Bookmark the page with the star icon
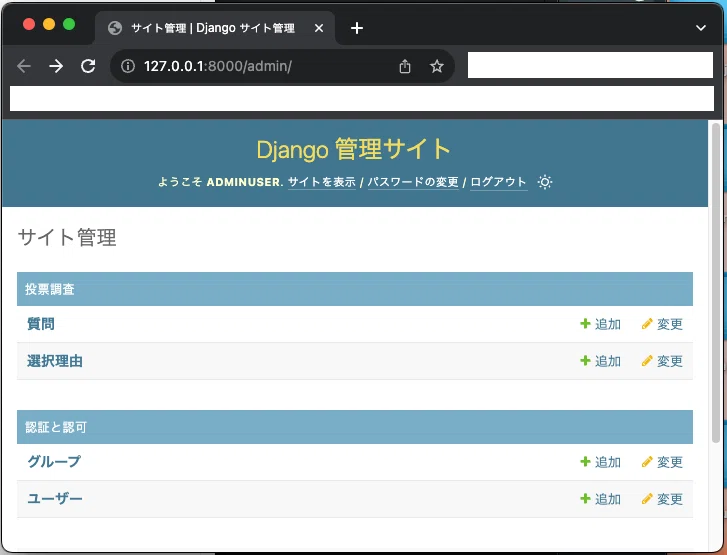 (437, 66)
